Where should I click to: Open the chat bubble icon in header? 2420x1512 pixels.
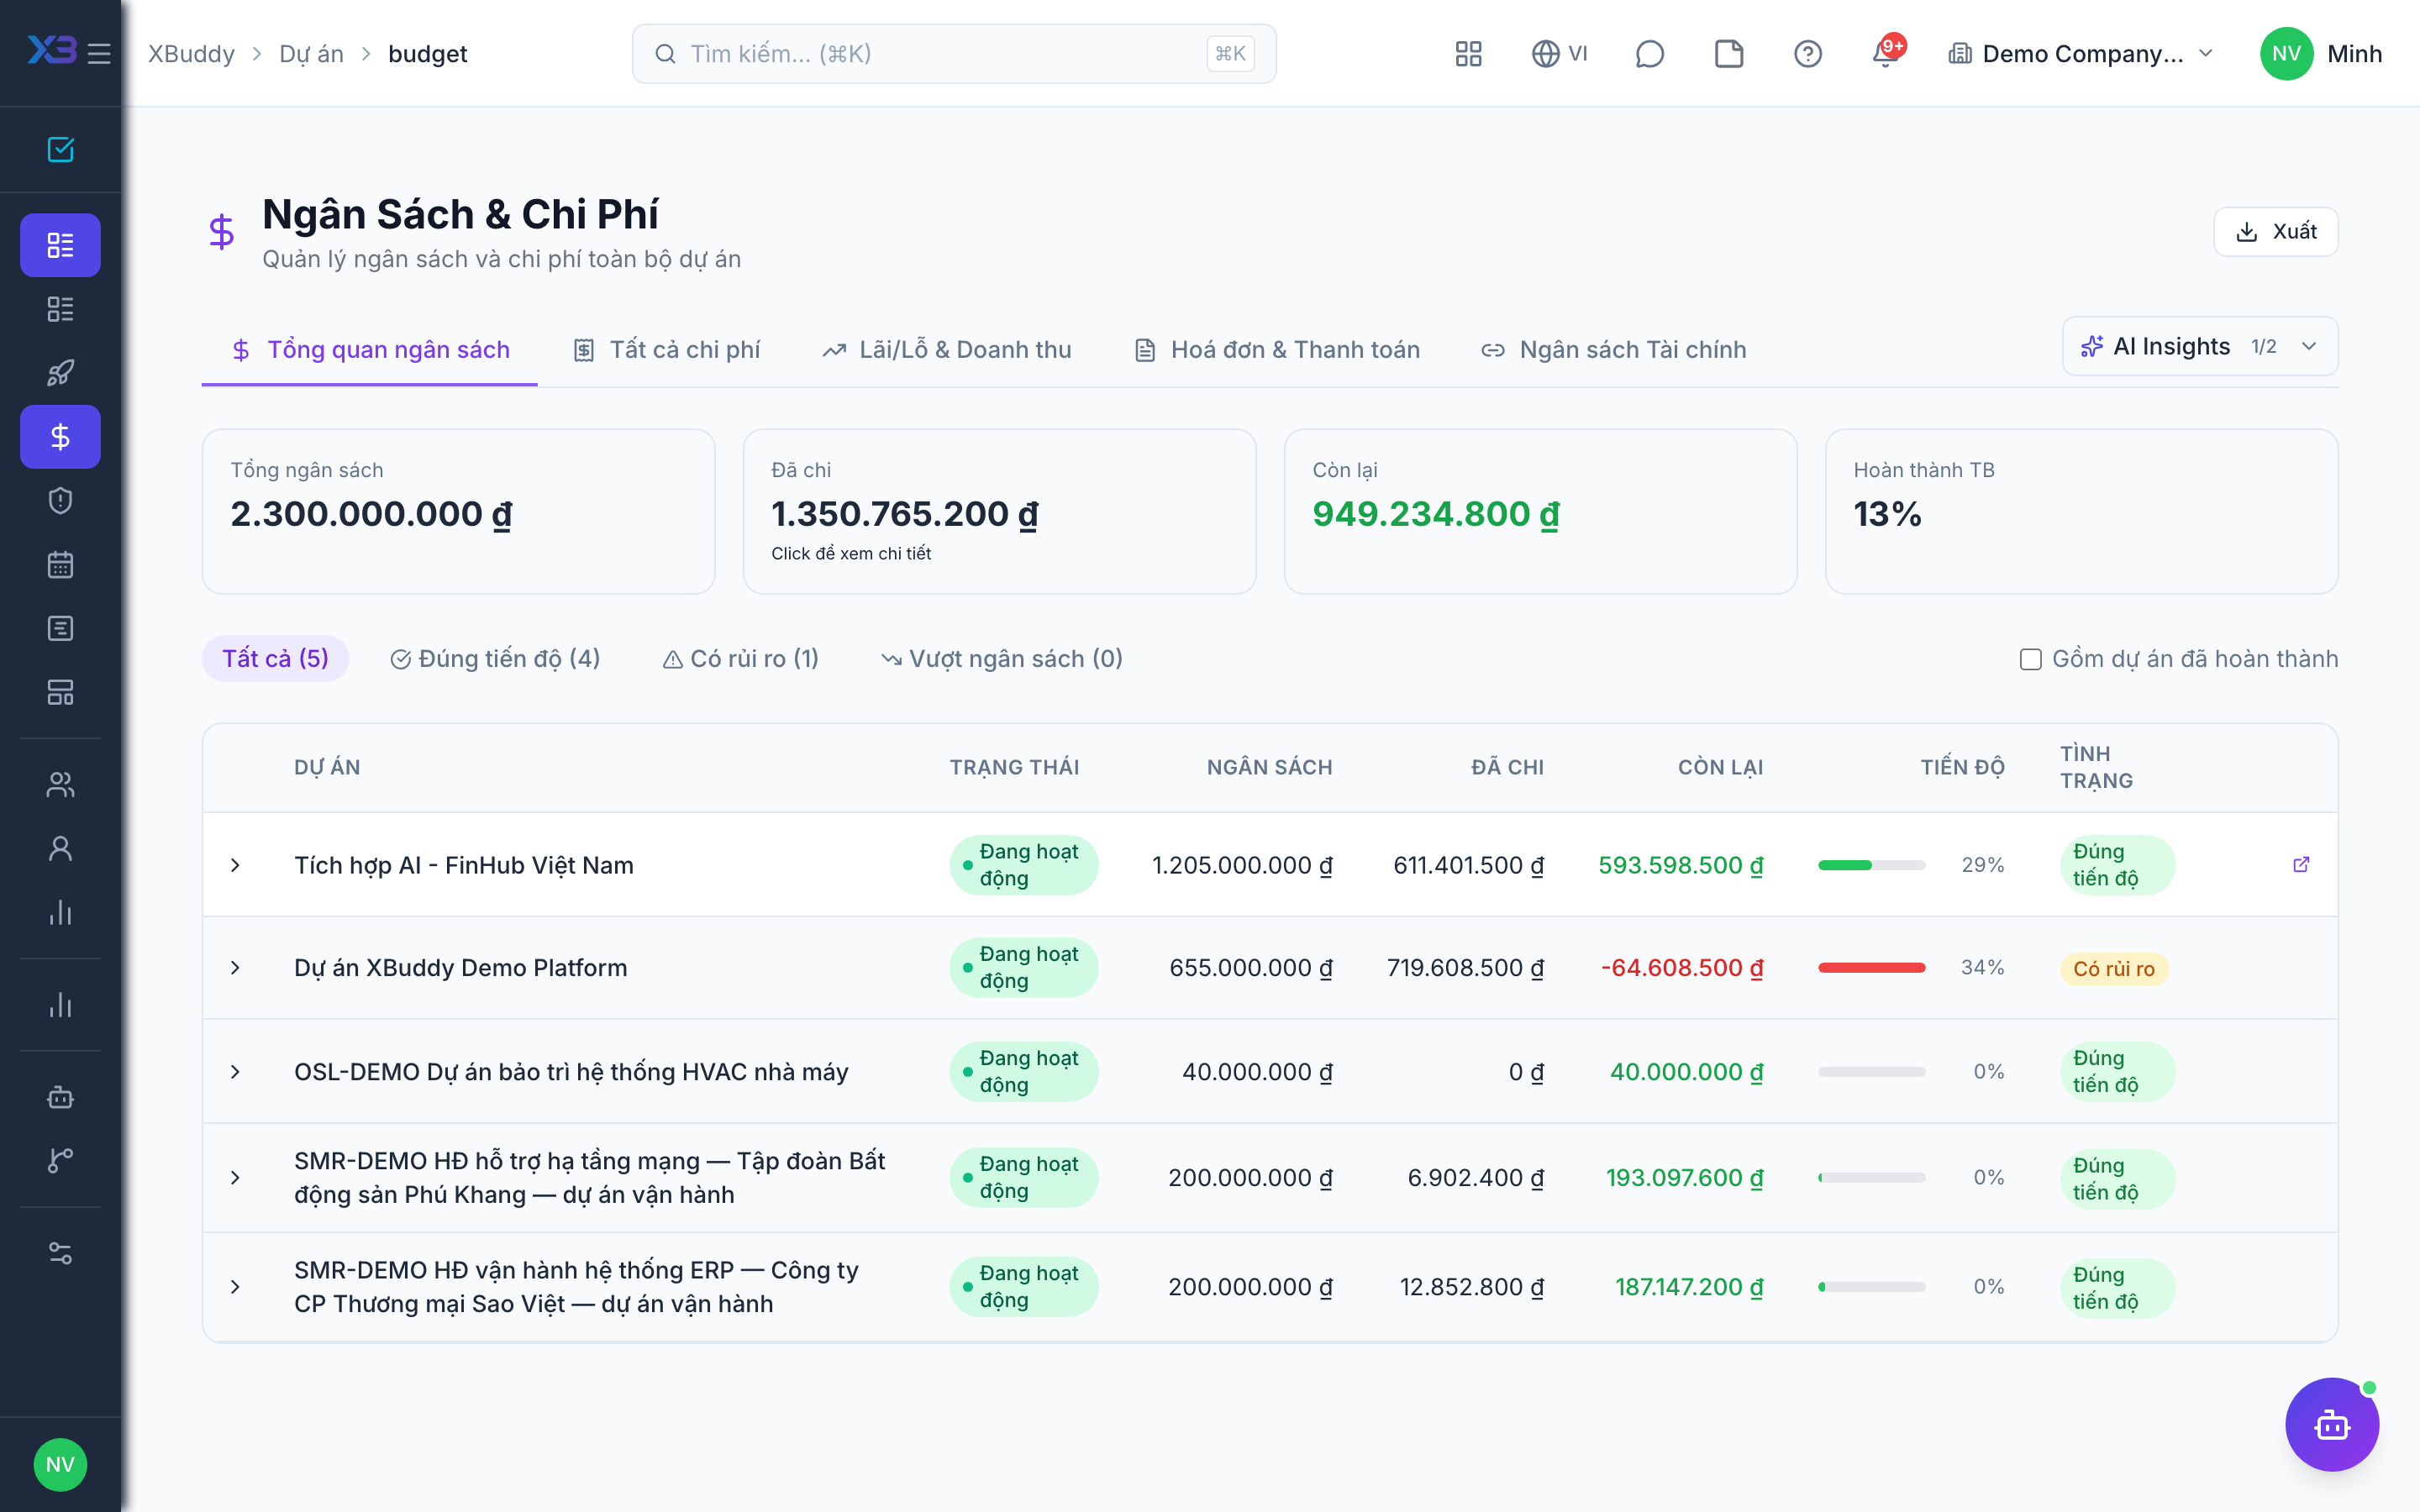(1649, 53)
